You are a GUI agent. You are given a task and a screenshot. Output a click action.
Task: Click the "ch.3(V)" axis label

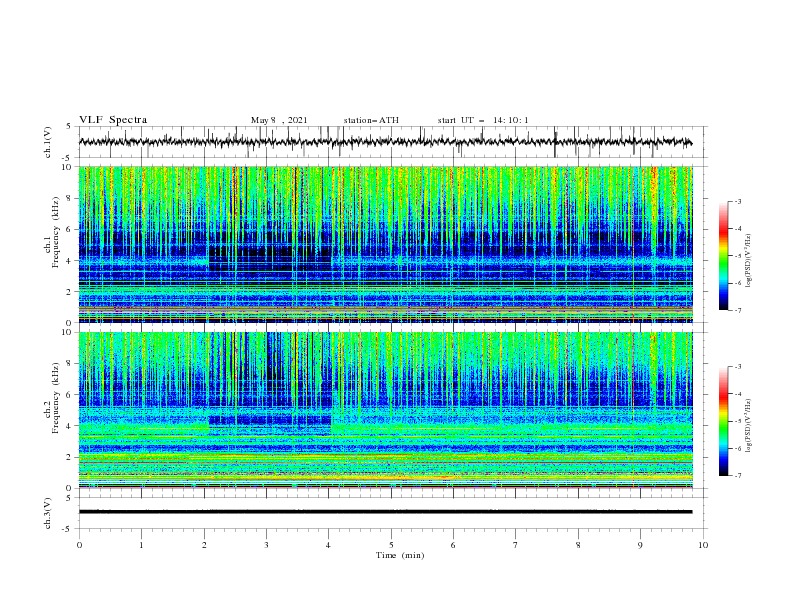48,513
